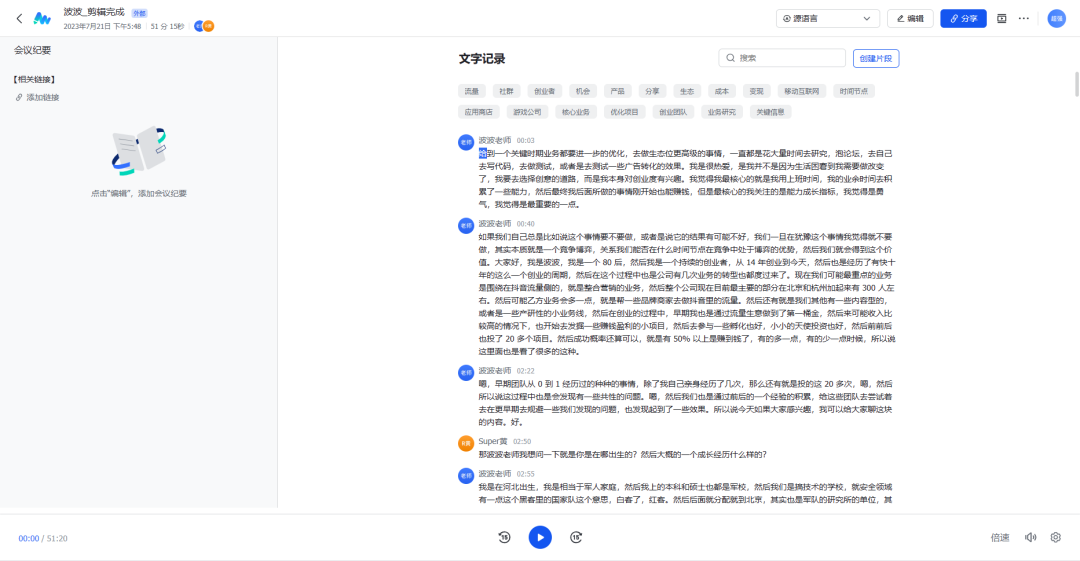This screenshot has width=1080, height=561.
Task: Rewind 15 seconds
Action: [504, 538]
